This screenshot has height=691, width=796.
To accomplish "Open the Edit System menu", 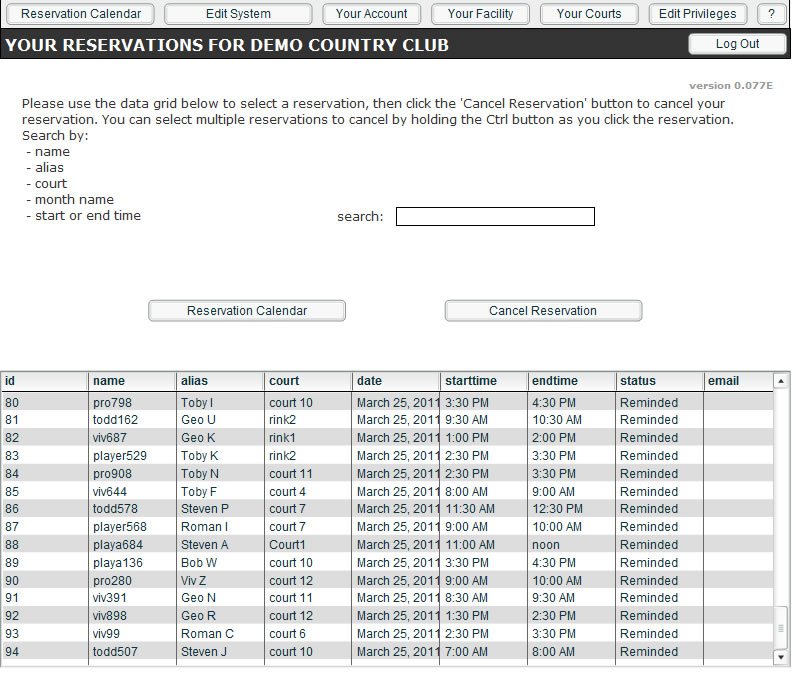I will (x=238, y=14).
